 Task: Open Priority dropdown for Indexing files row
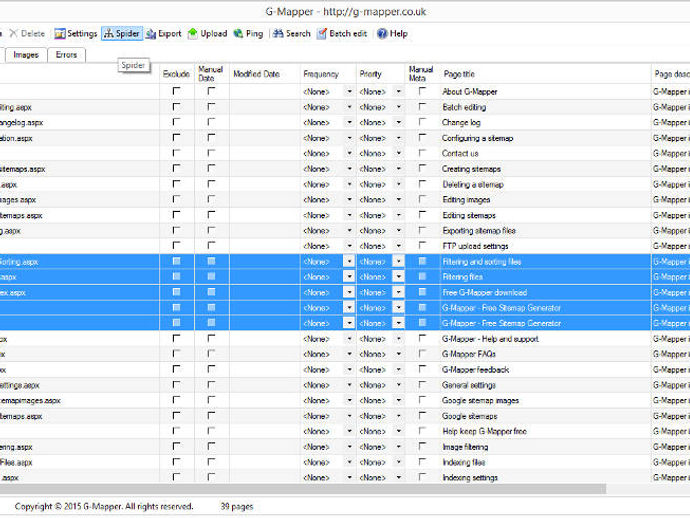point(398,462)
